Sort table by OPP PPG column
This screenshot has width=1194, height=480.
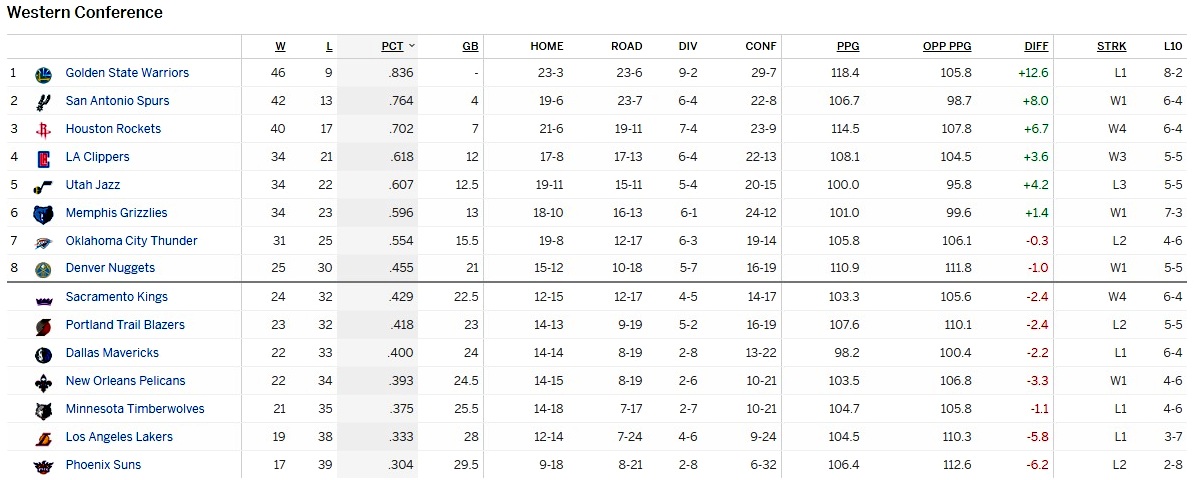pos(947,46)
